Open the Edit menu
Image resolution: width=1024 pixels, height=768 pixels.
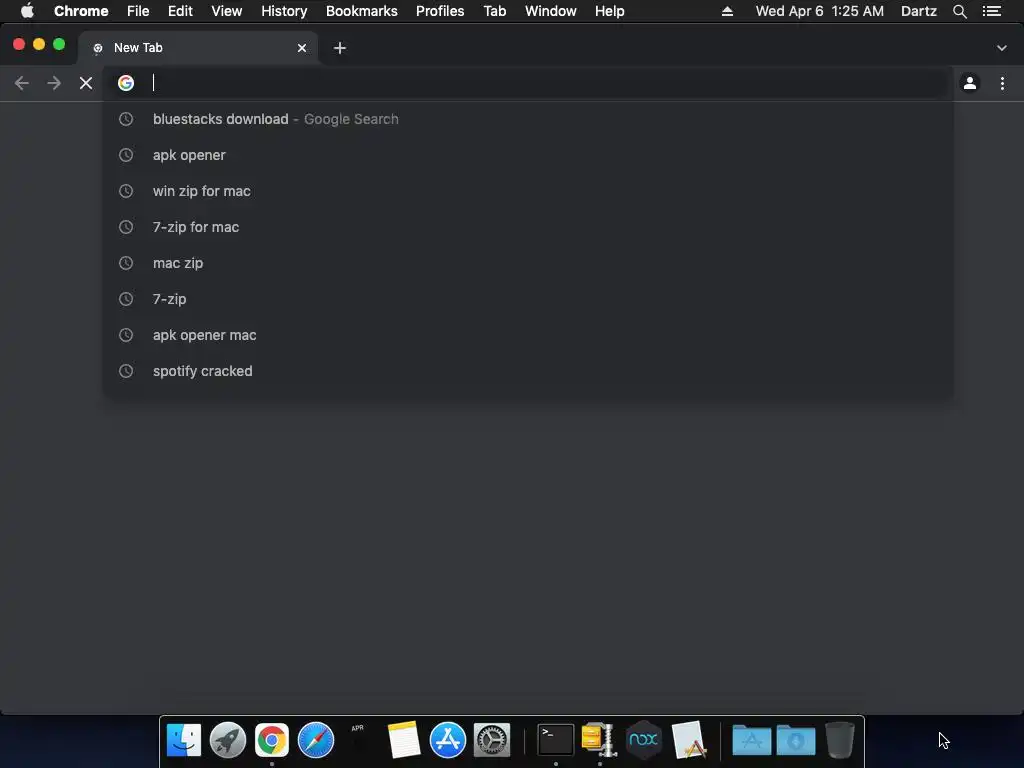(x=180, y=11)
